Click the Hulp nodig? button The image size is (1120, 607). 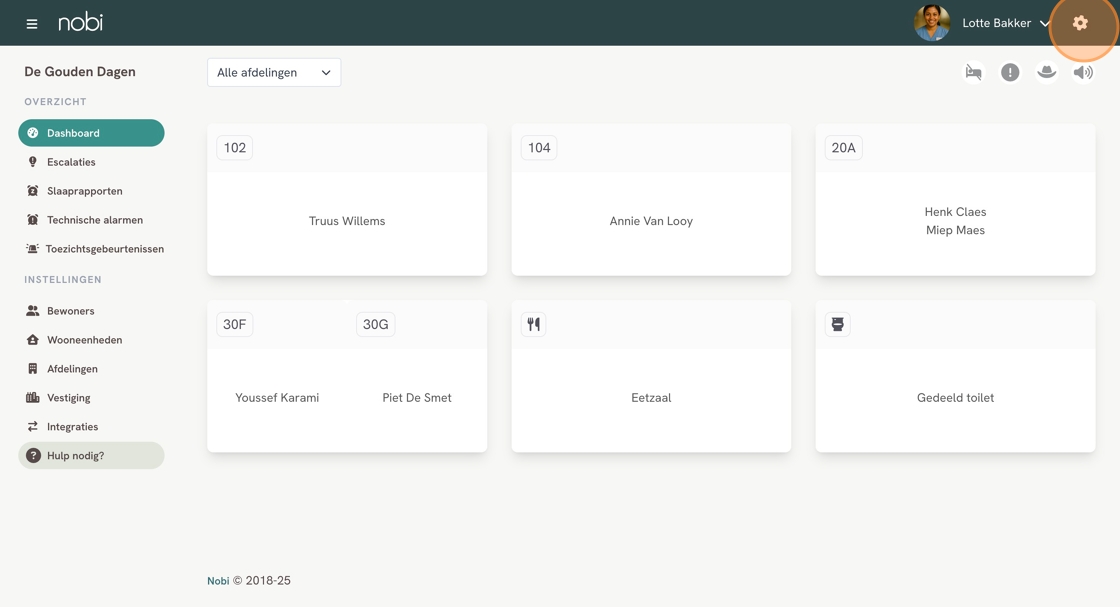[x=91, y=456]
